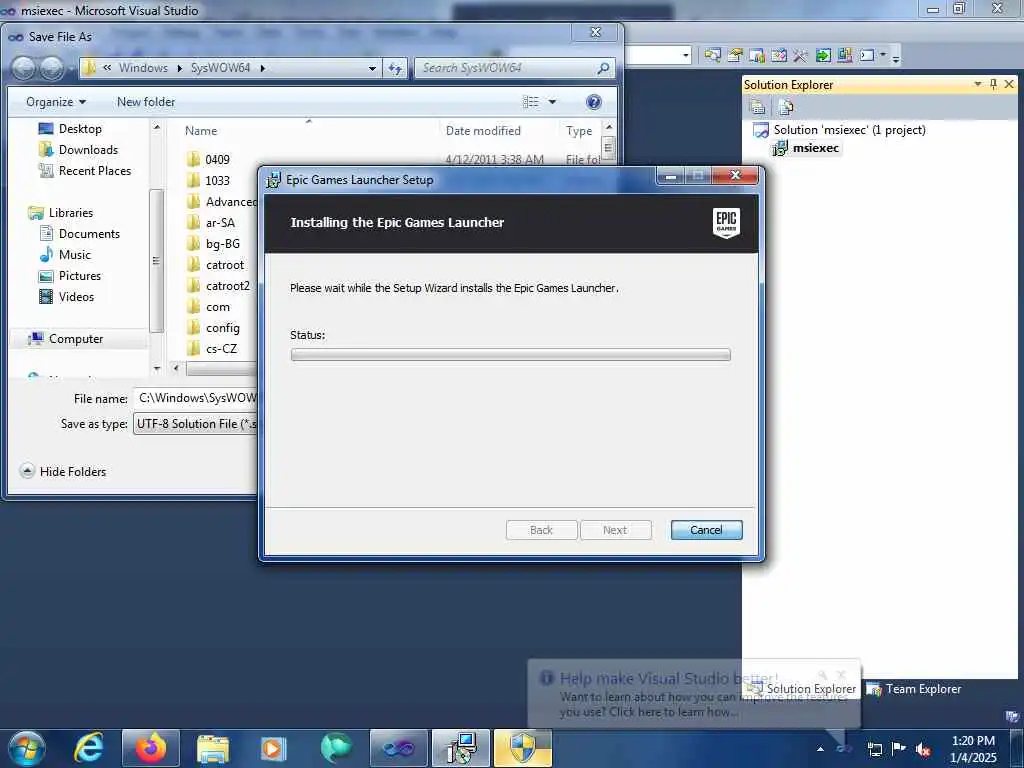The width and height of the screenshot is (1024, 768).
Task: Collapse the dialog with Hide Folders
Action: click(63, 471)
